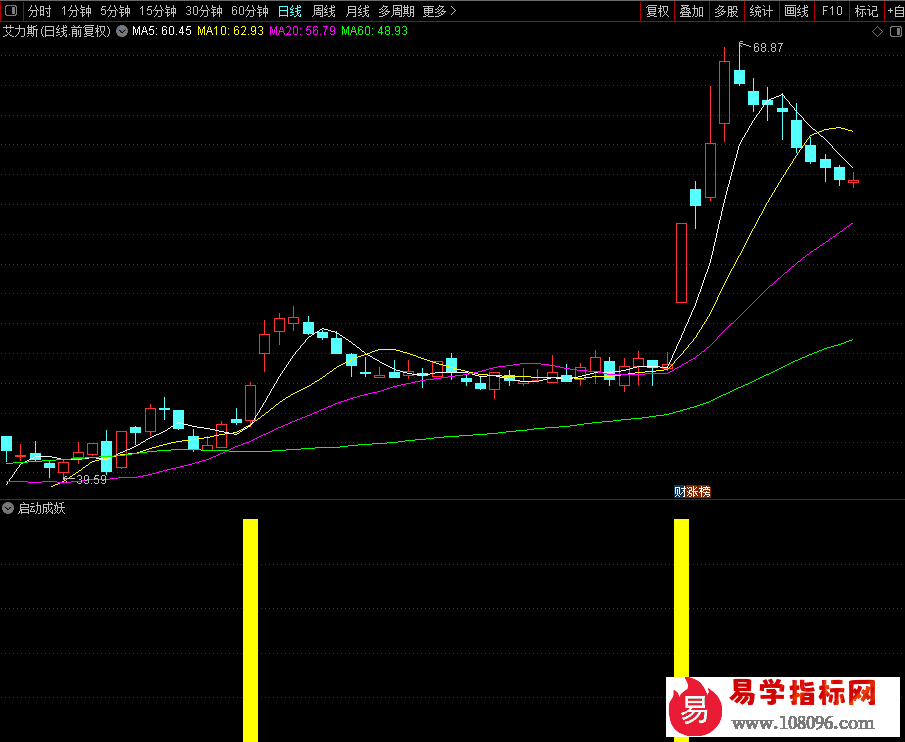Select the 周线 weekly chart tab

click(323, 11)
